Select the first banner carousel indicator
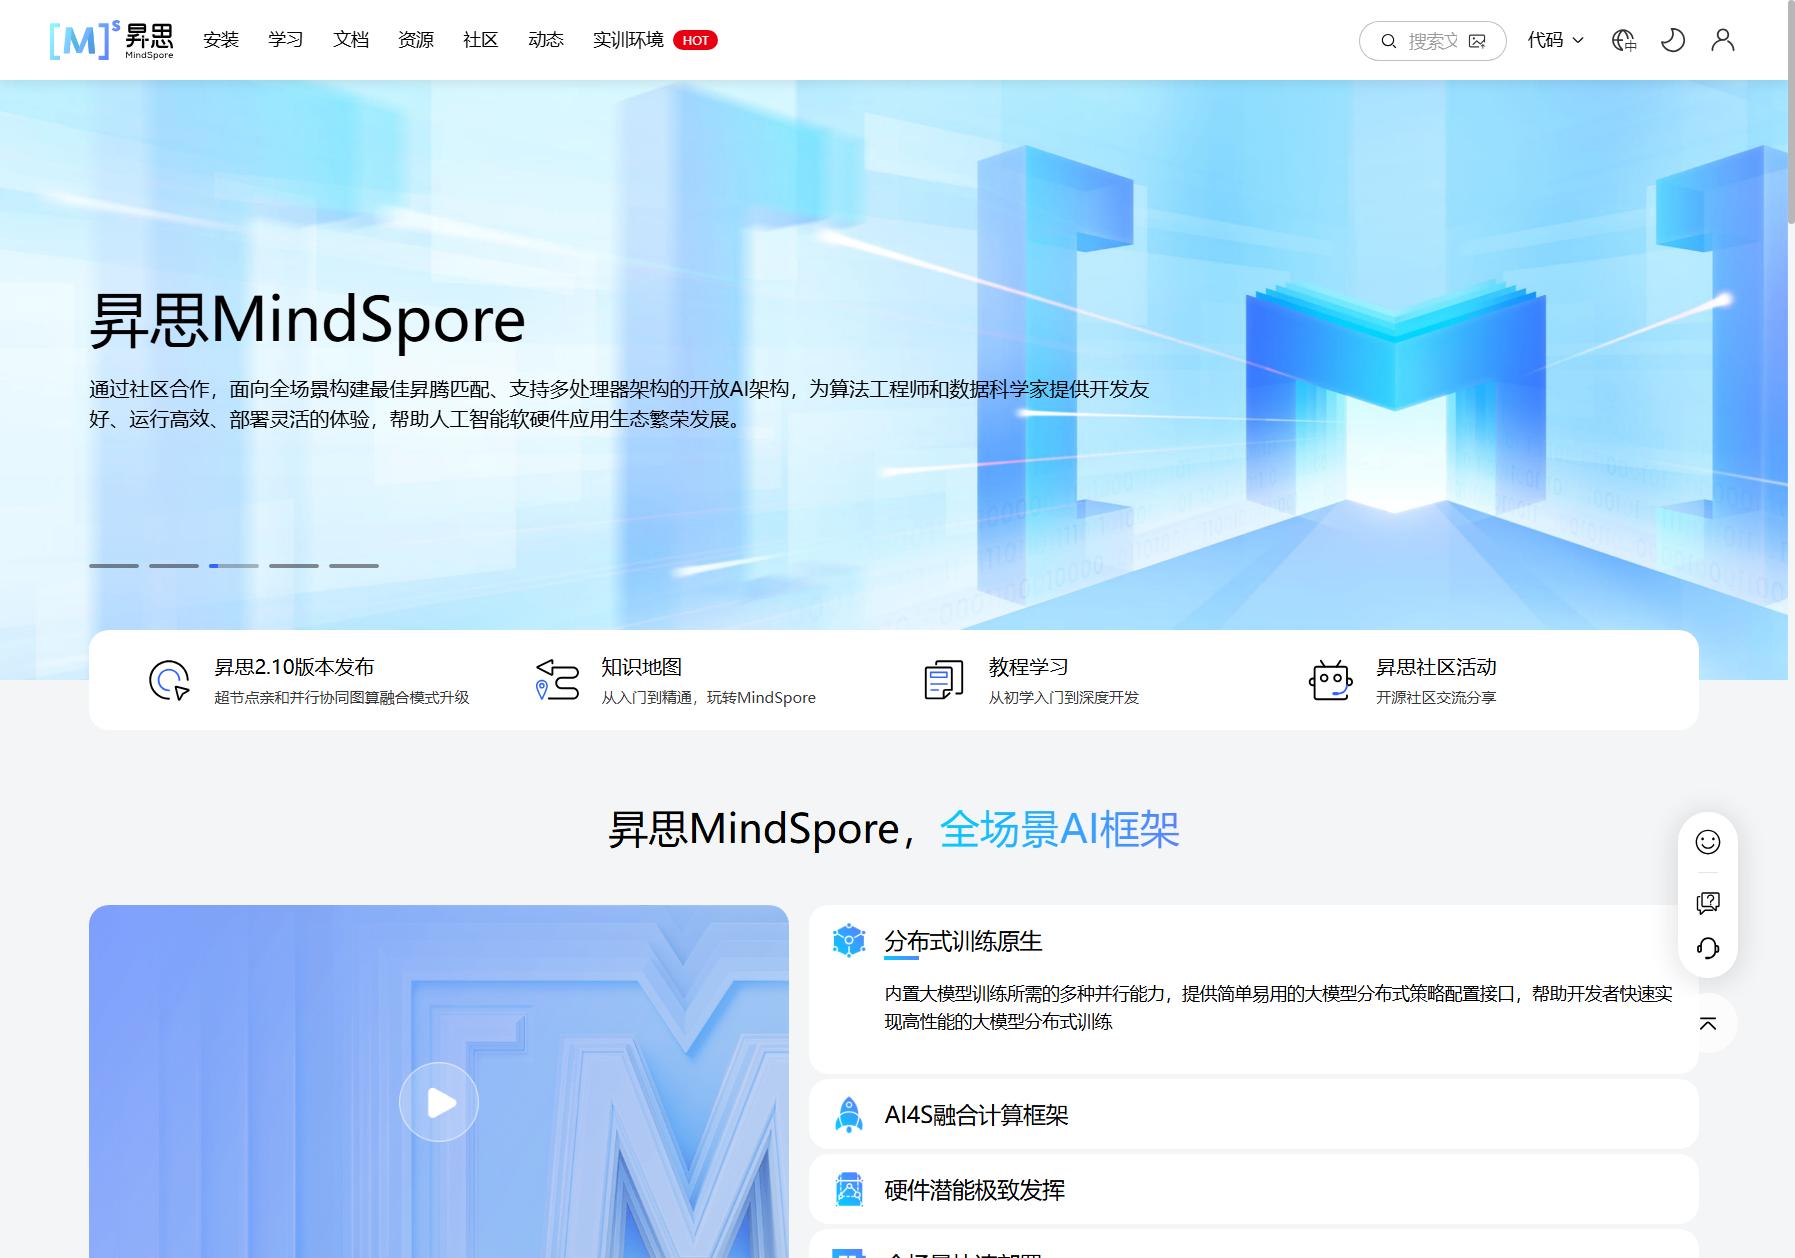Screen dimensions: 1795x1258 pyautogui.click(x=114, y=566)
